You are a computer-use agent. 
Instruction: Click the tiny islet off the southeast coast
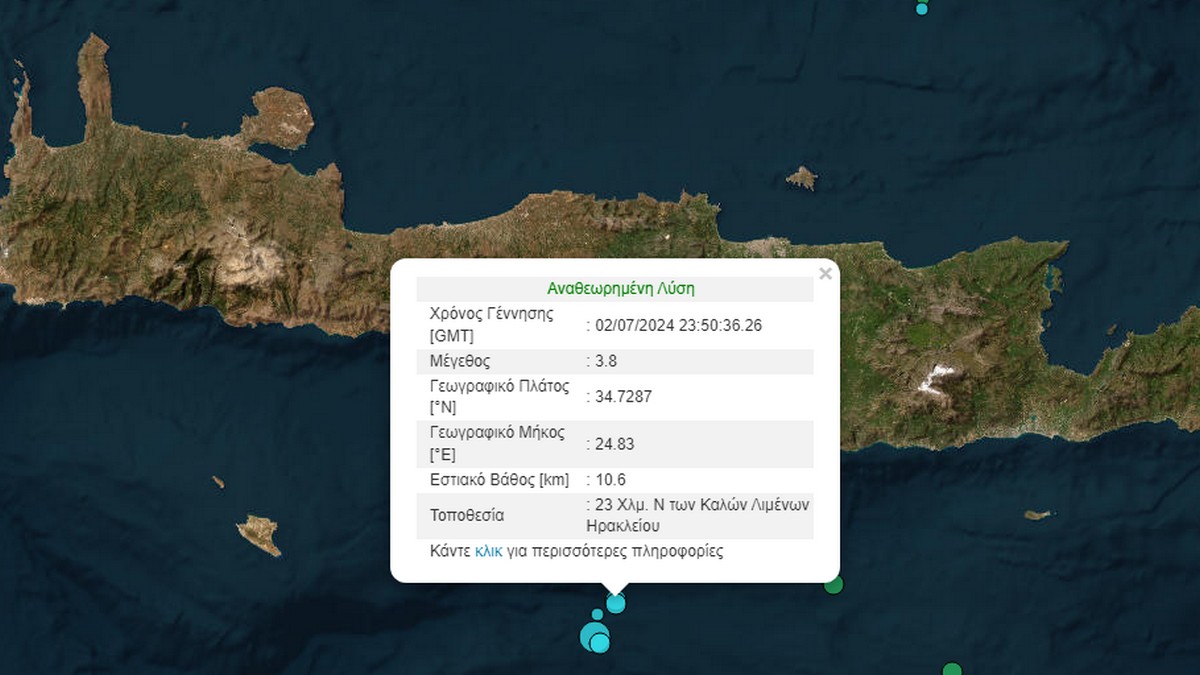click(1038, 515)
